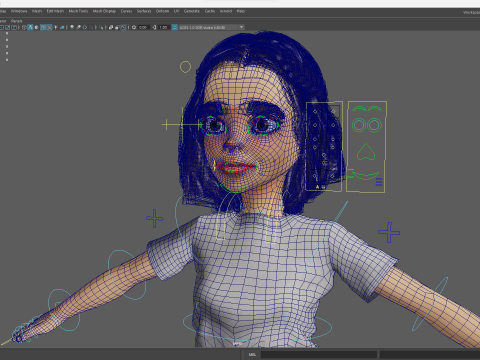Select the nose control in face panel
Viewport: 480px width, 360px height.
(x=366, y=152)
